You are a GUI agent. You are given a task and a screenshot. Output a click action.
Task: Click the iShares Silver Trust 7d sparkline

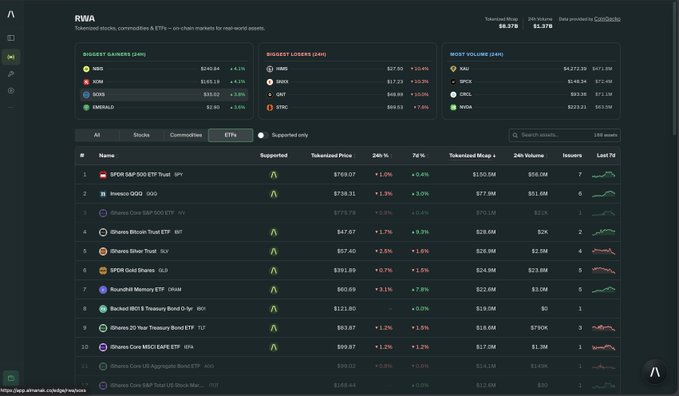(x=604, y=251)
